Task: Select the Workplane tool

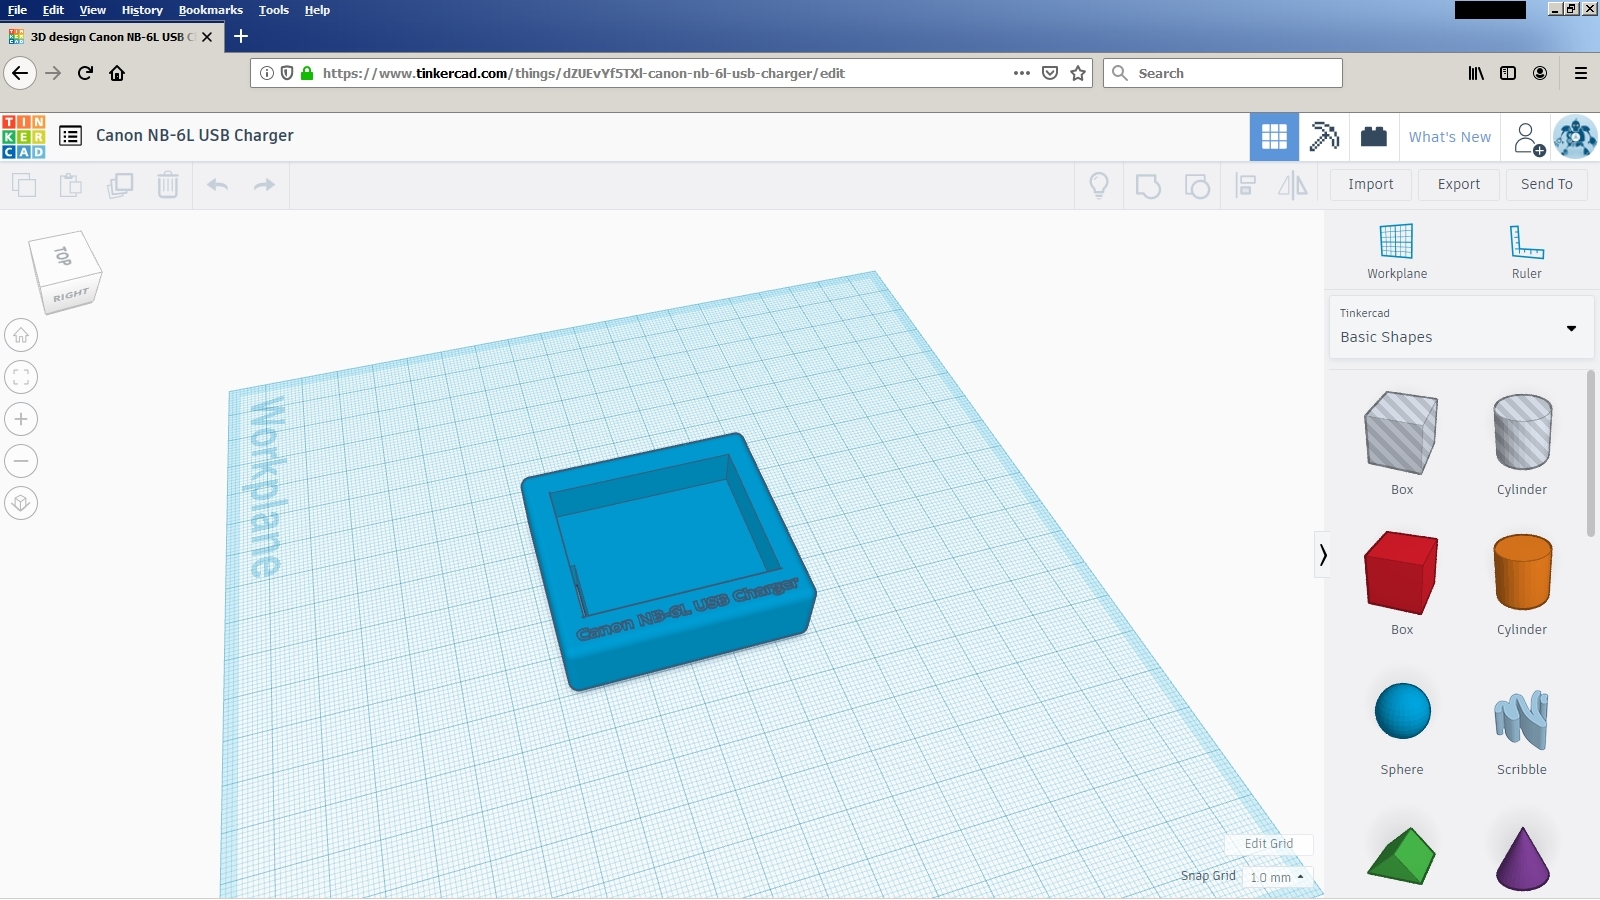Action: 1397,252
